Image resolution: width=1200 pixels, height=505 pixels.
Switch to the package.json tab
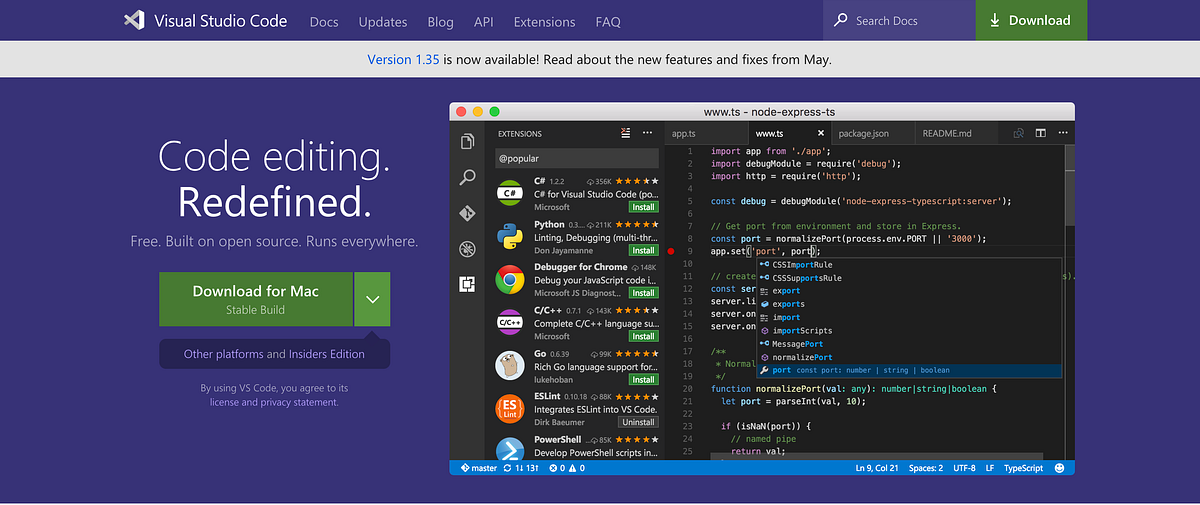pyautogui.click(x=873, y=133)
